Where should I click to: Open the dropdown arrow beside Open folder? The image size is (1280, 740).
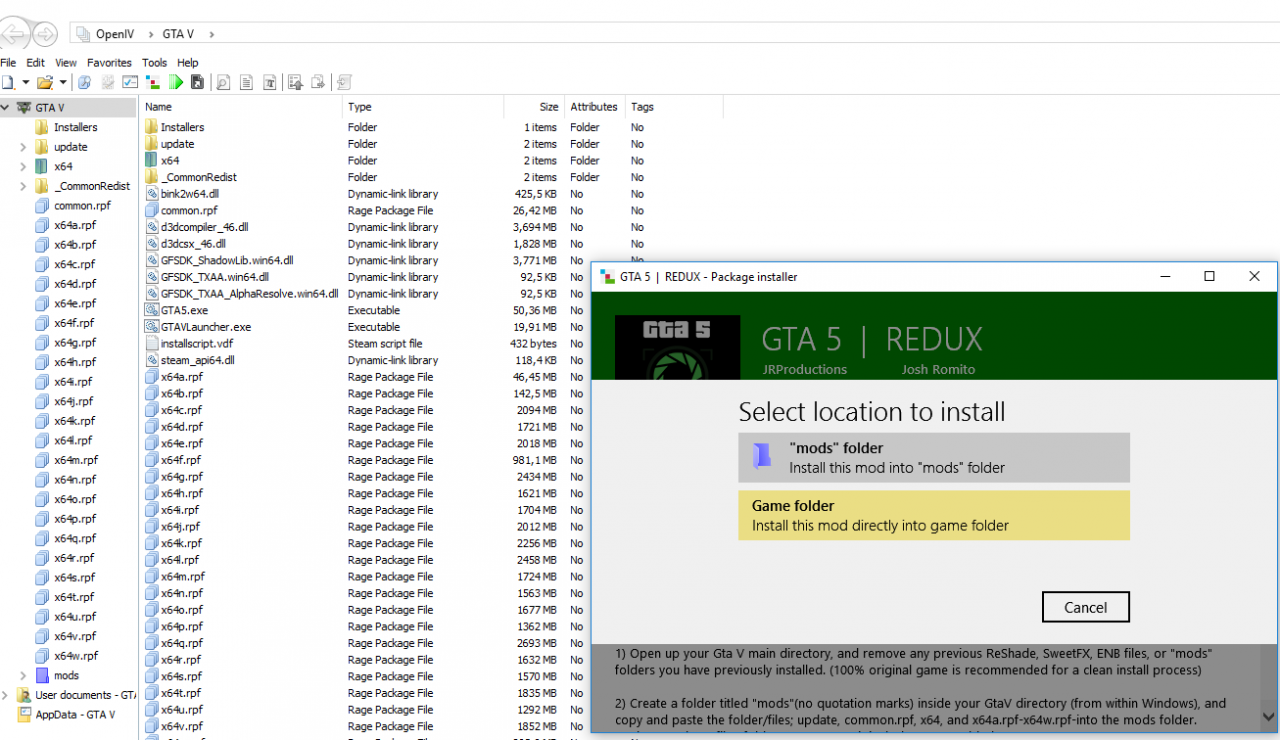63,82
